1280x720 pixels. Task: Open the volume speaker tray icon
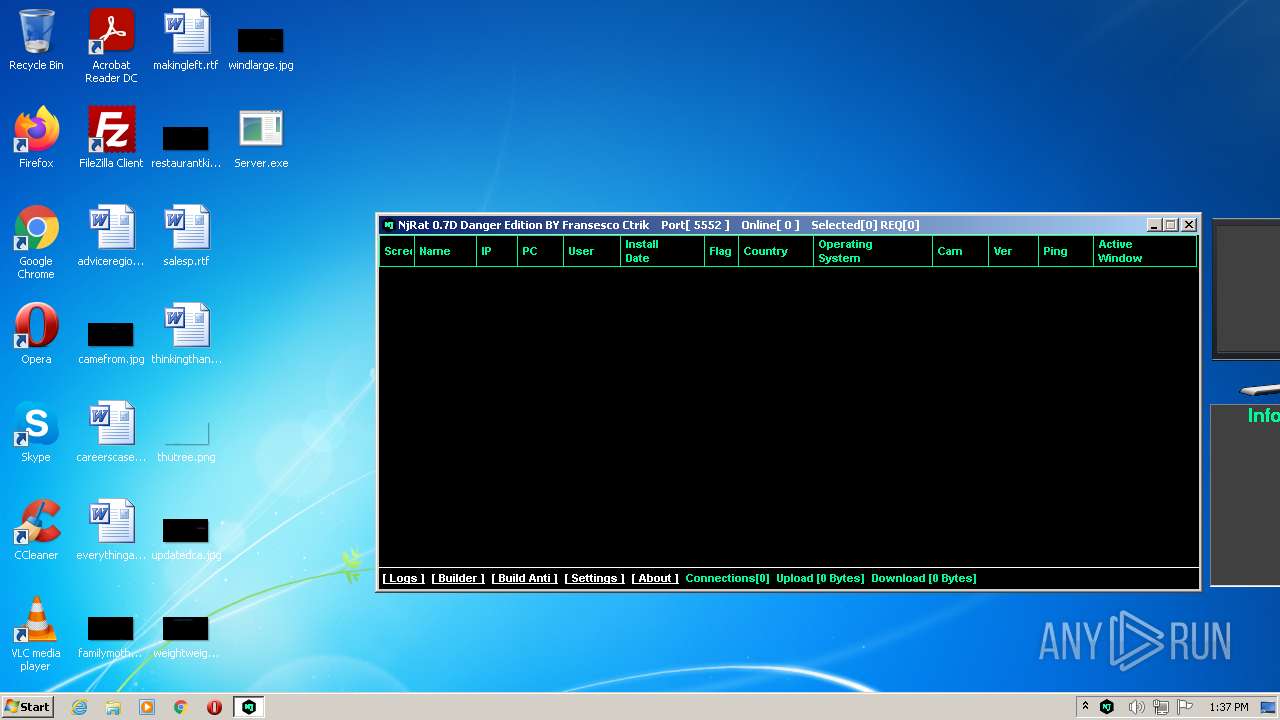pyautogui.click(x=1136, y=707)
